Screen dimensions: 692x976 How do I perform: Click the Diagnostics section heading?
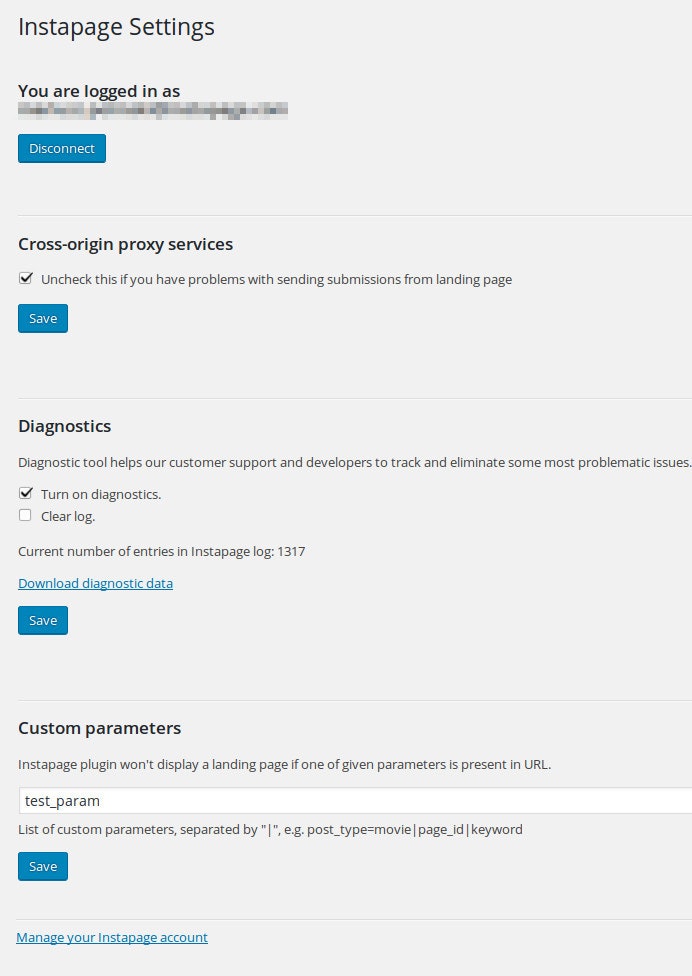[x=64, y=426]
